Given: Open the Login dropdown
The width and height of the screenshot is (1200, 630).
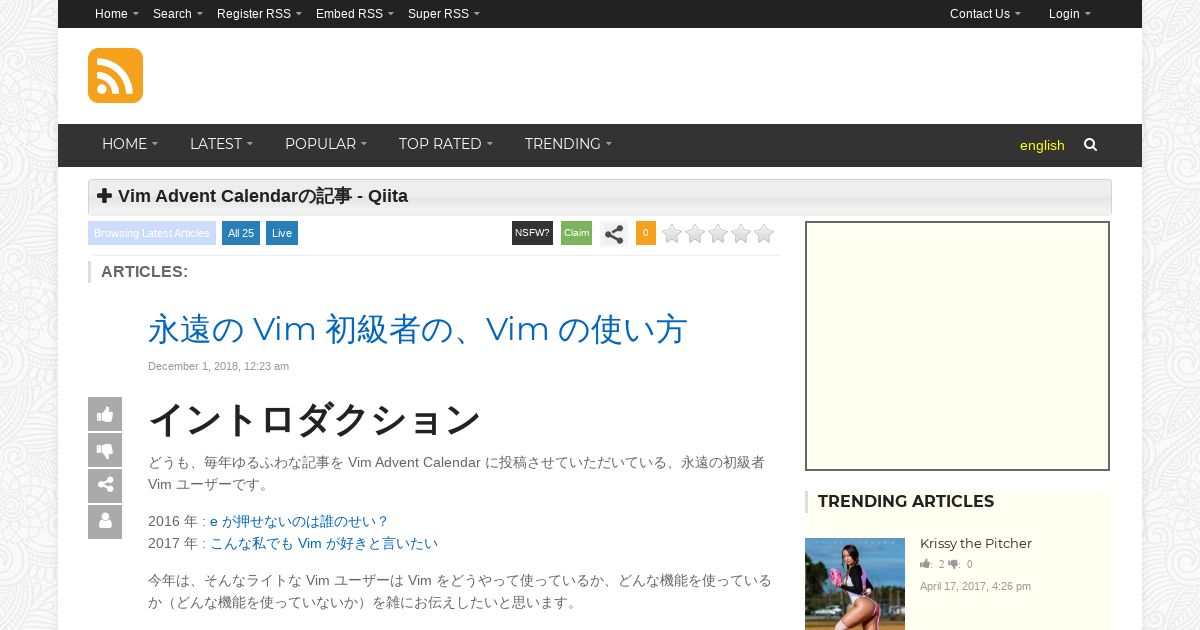Looking at the screenshot, I should tap(1070, 14).
